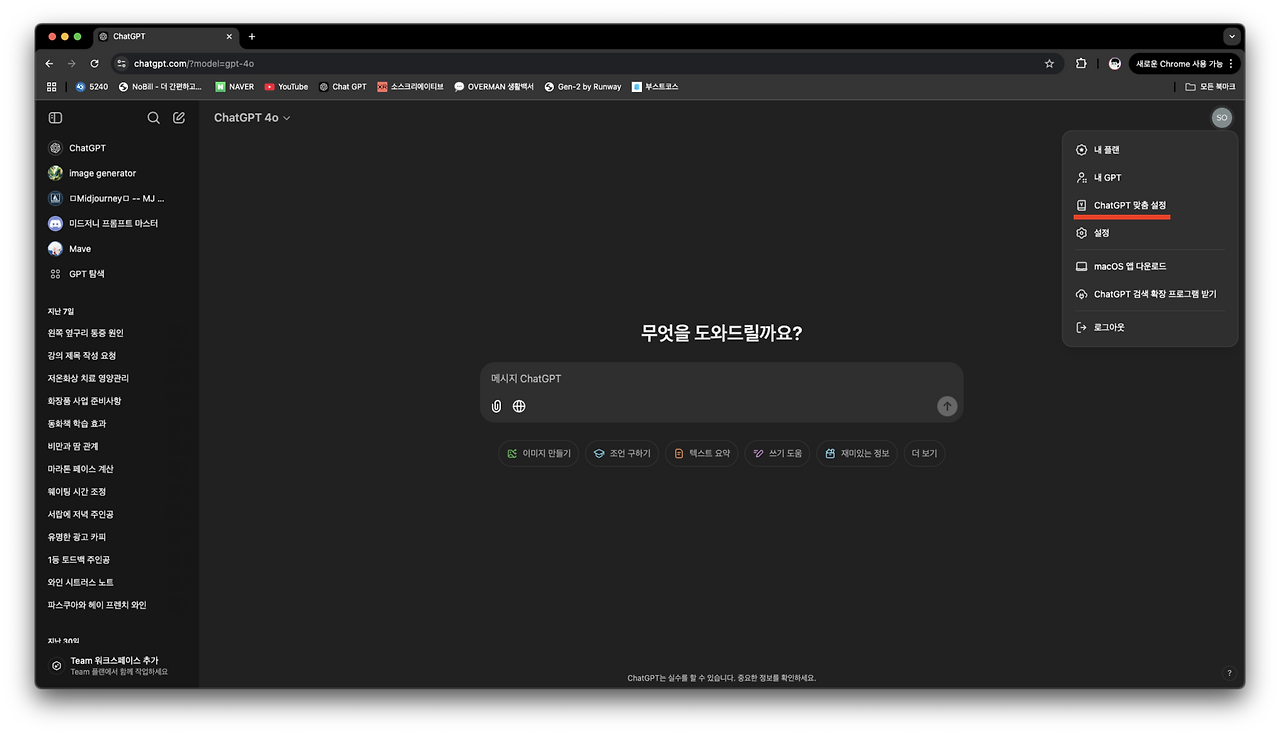Select 내 플랜 from the profile menu

[x=1150, y=150]
